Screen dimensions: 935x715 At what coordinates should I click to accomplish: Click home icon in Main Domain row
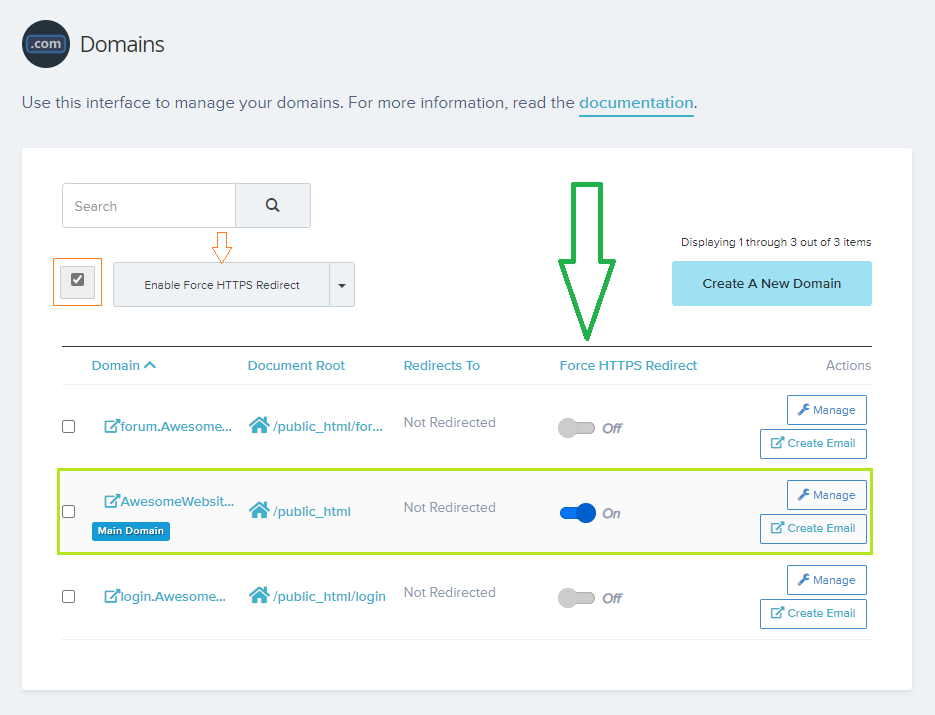click(x=259, y=511)
